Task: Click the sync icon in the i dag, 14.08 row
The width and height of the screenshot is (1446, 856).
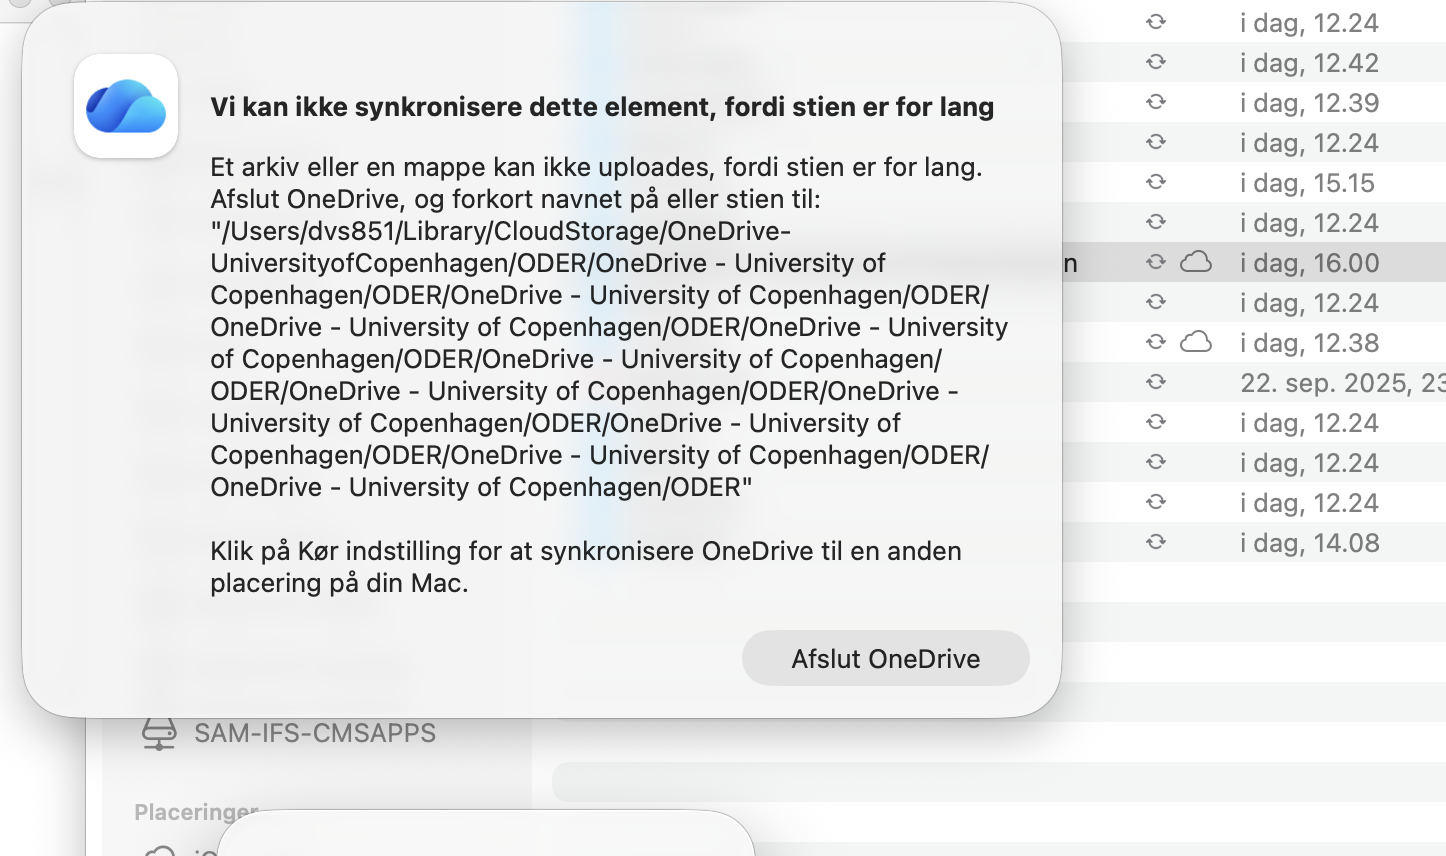Action: [1156, 542]
